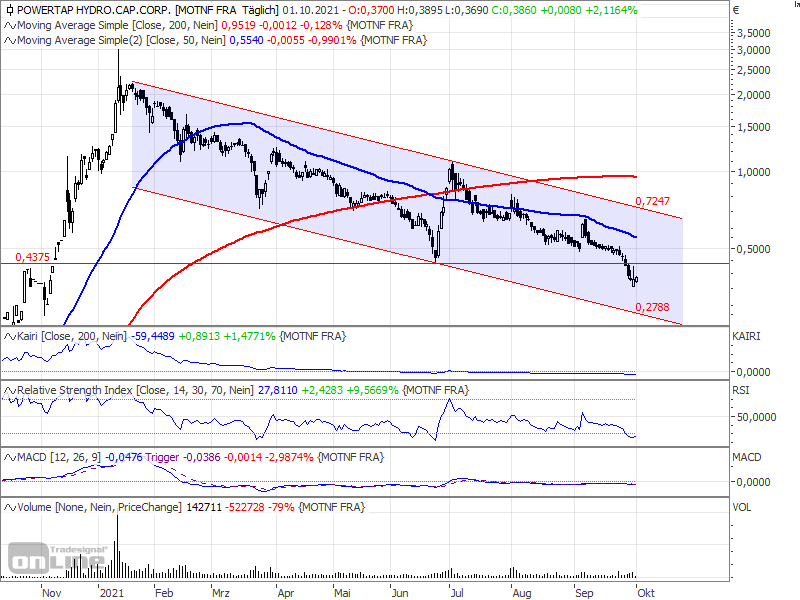Click the RSI panel axis title

coord(741,390)
